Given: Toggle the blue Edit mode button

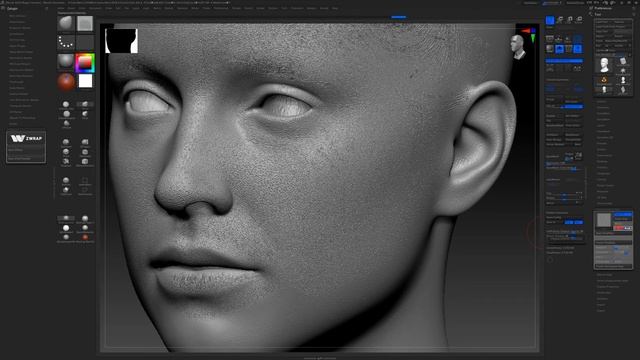Looking at the screenshot, I should (x=550, y=20).
